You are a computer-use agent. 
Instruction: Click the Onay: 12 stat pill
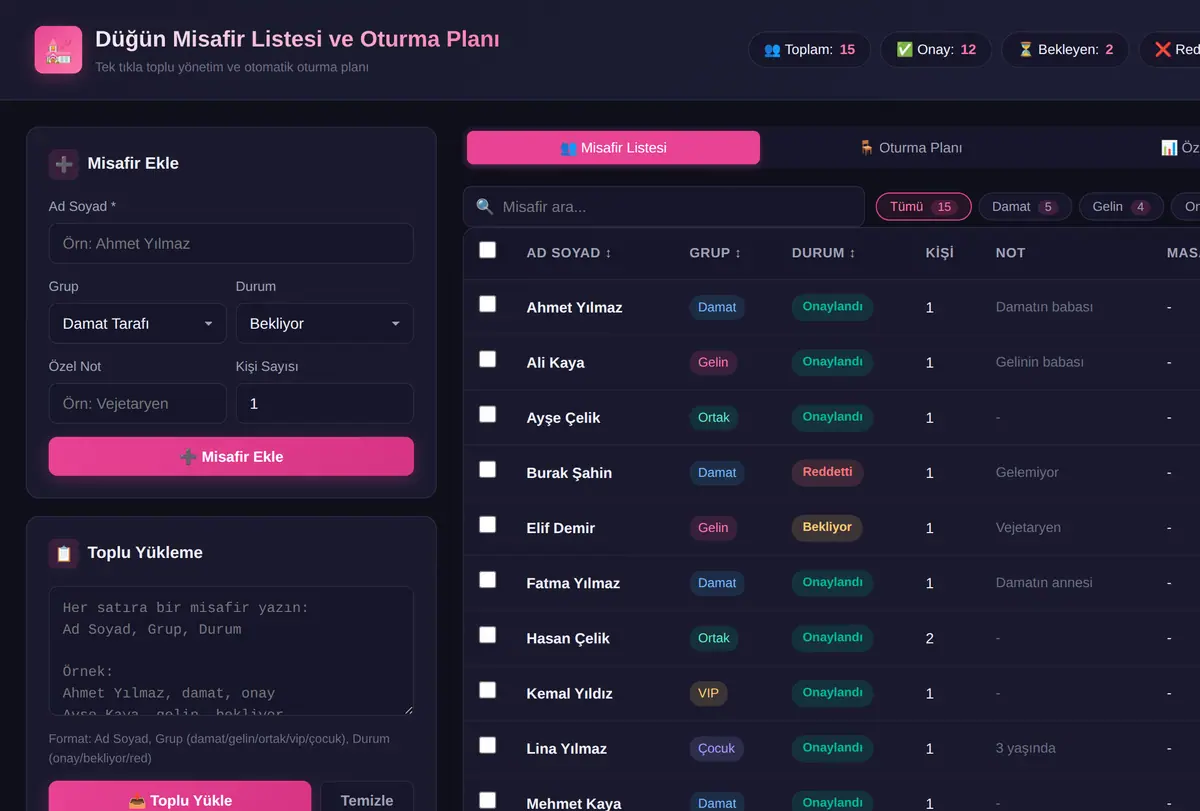pyautogui.click(x=936, y=50)
